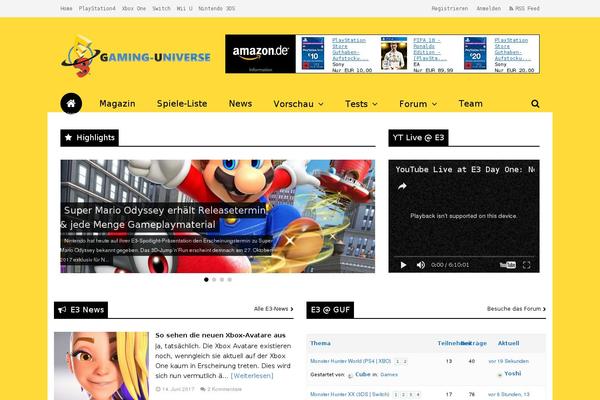Open Nintendo 3DS in the top bar

[x=217, y=8]
